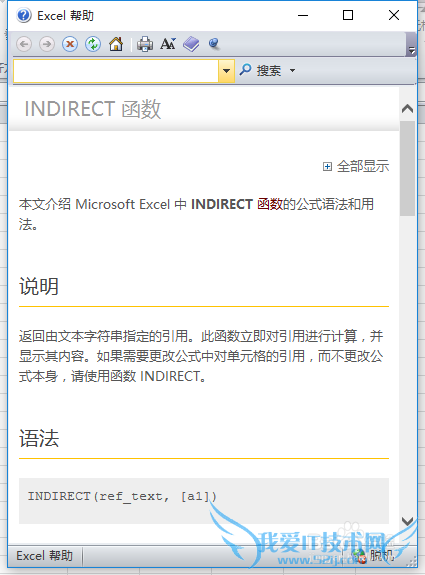Close the Excel 帮助 window

[394, 15]
